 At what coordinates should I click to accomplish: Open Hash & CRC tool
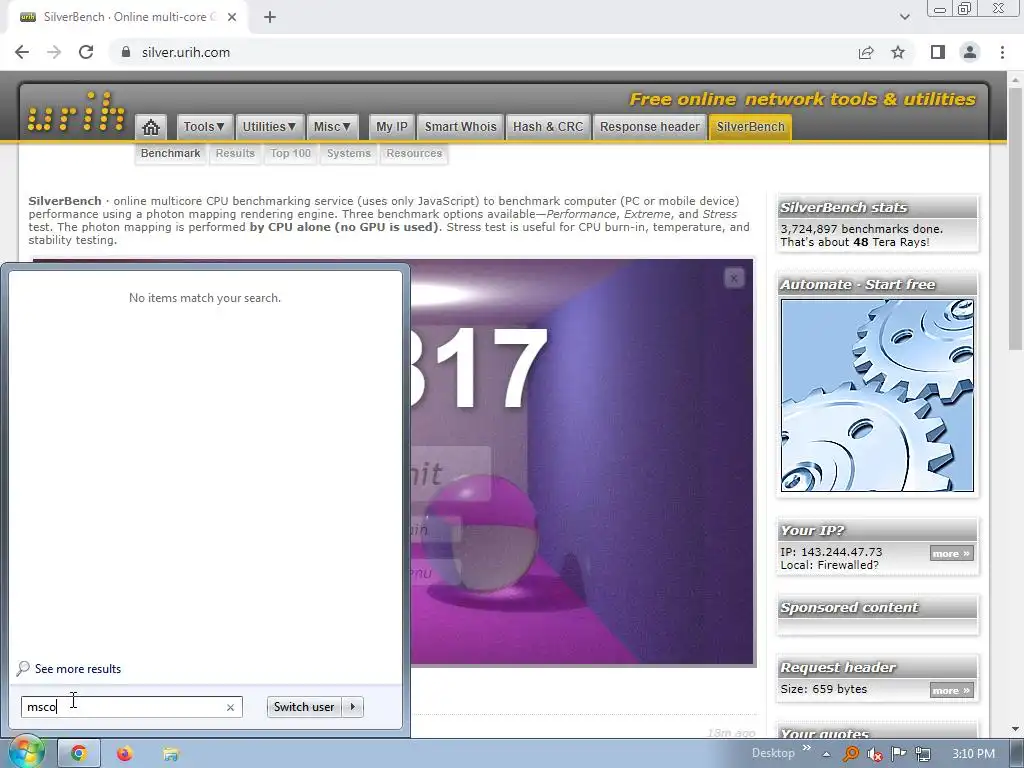[x=548, y=127]
